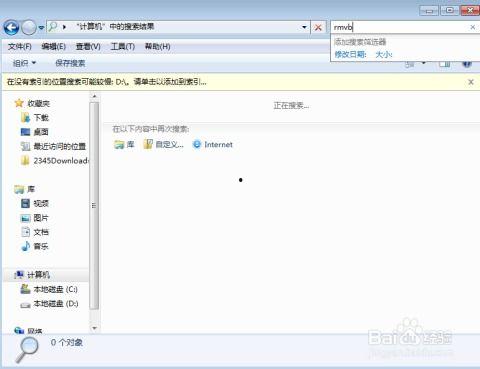This screenshot has width=480, height=369.
Task: Open the 编辑(E) menu
Action: (53, 47)
